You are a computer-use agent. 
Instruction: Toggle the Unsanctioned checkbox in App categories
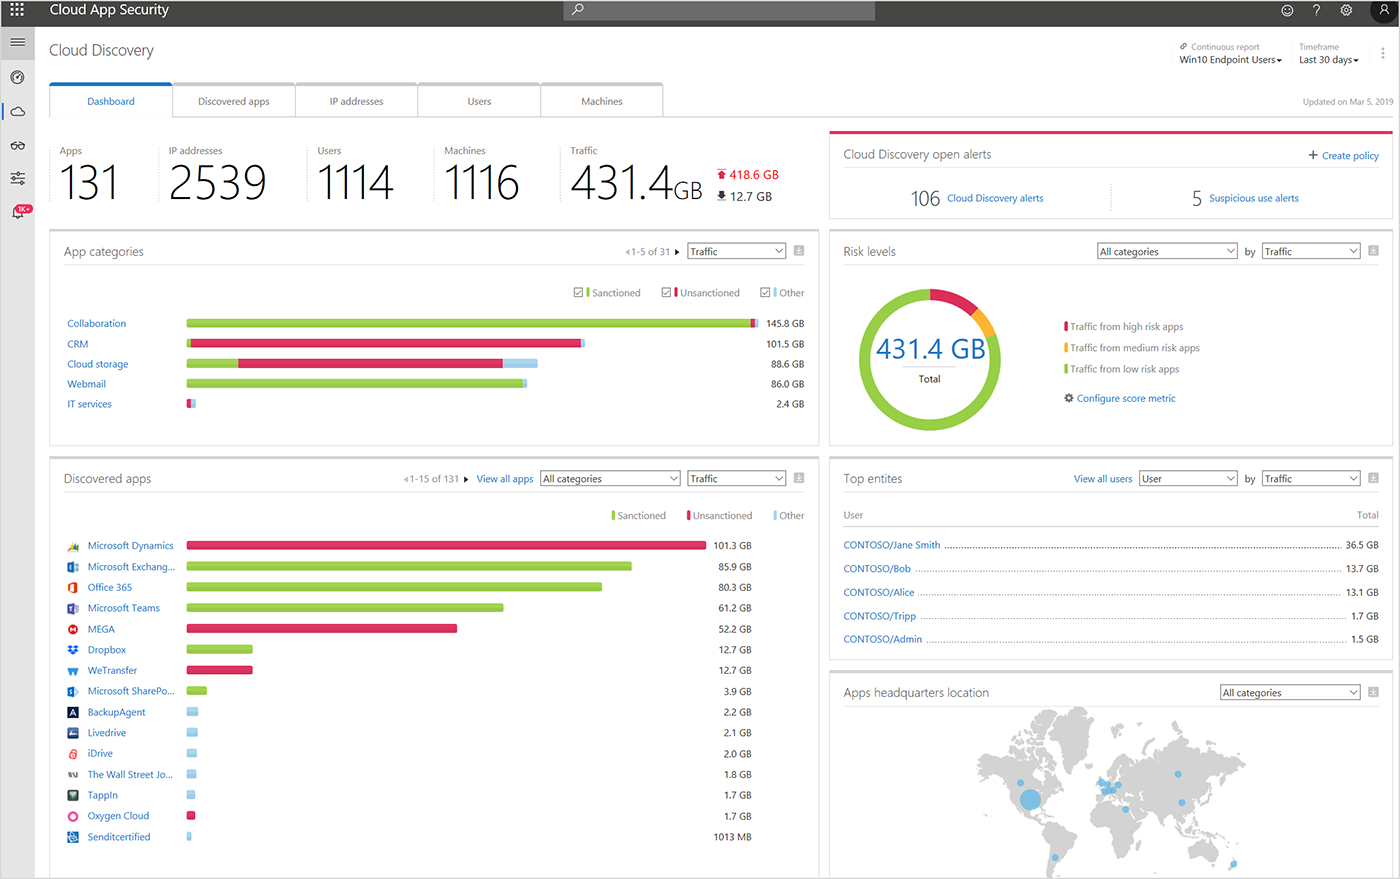[x=666, y=292]
